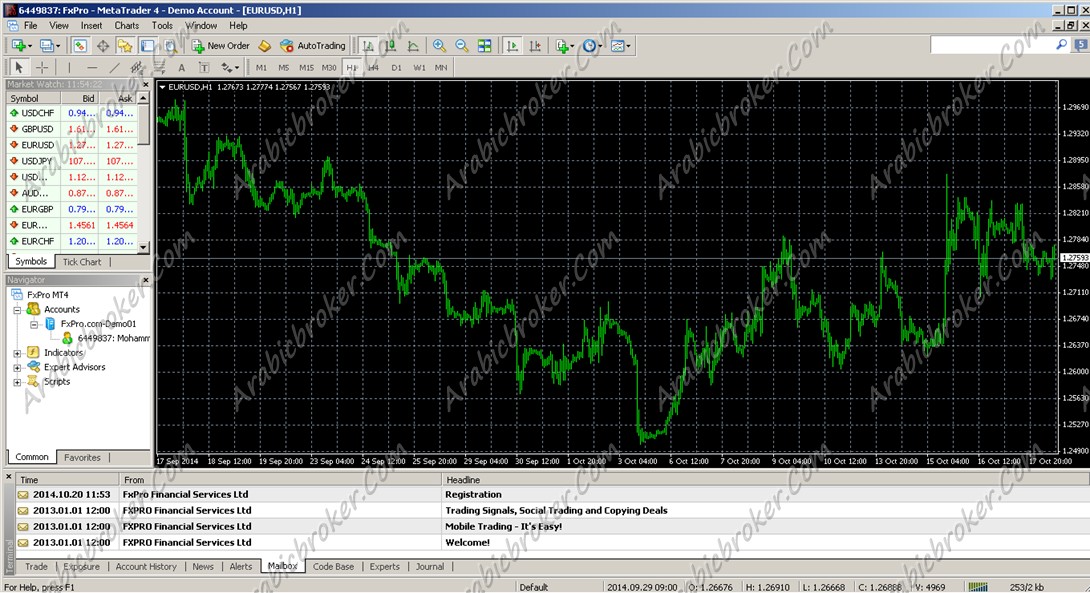
Task: Switch to the Account History tab
Action: [x=146, y=567]
